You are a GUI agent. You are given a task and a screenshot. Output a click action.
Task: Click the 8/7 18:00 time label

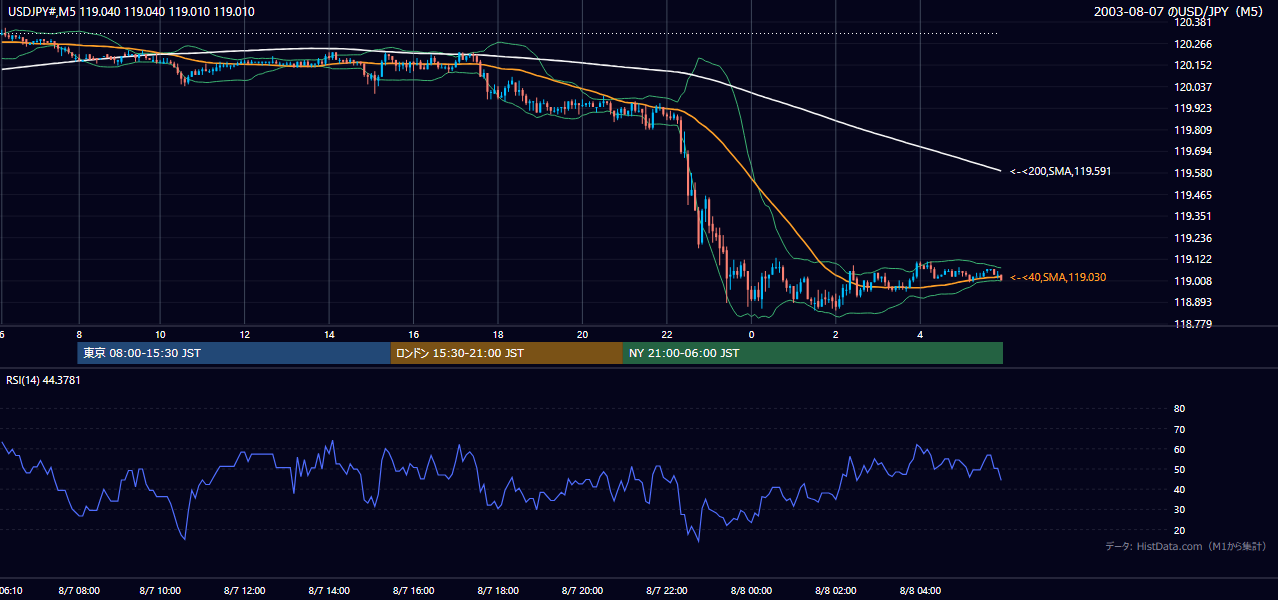coord(497,590)
